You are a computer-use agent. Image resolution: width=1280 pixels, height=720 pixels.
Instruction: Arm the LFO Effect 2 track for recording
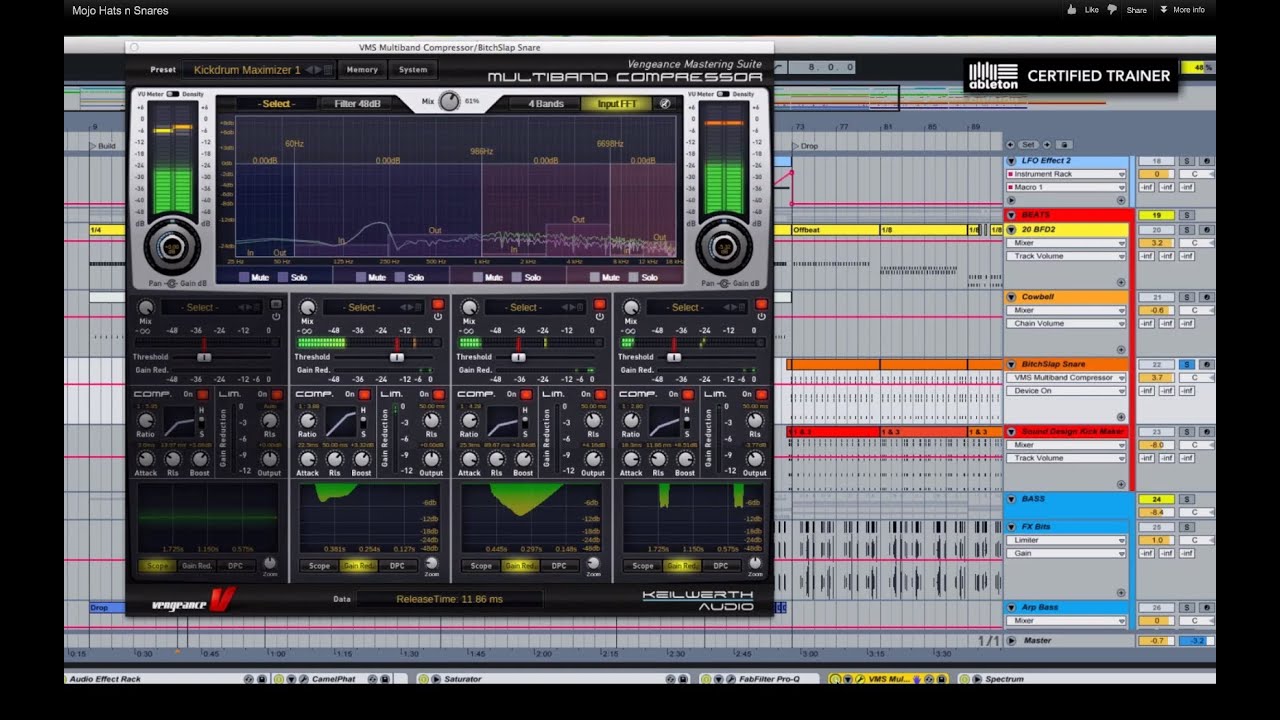[1207, 161]
